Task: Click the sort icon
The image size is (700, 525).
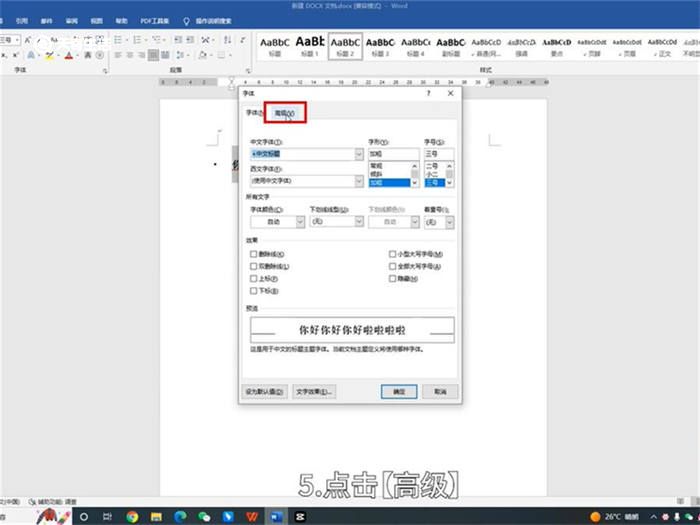Action: point(228,40)
